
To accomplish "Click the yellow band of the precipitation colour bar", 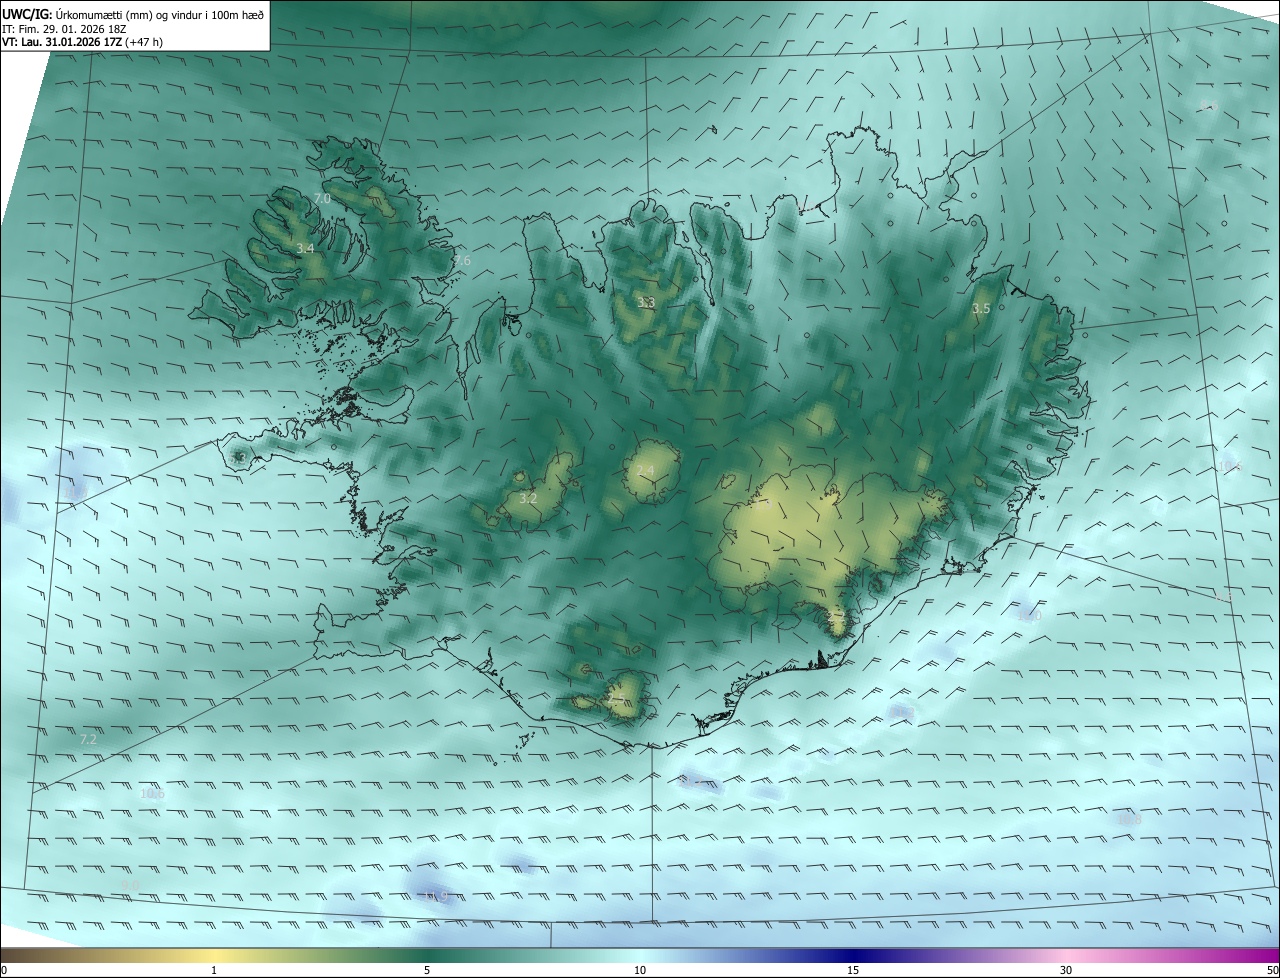I will 214,955.
